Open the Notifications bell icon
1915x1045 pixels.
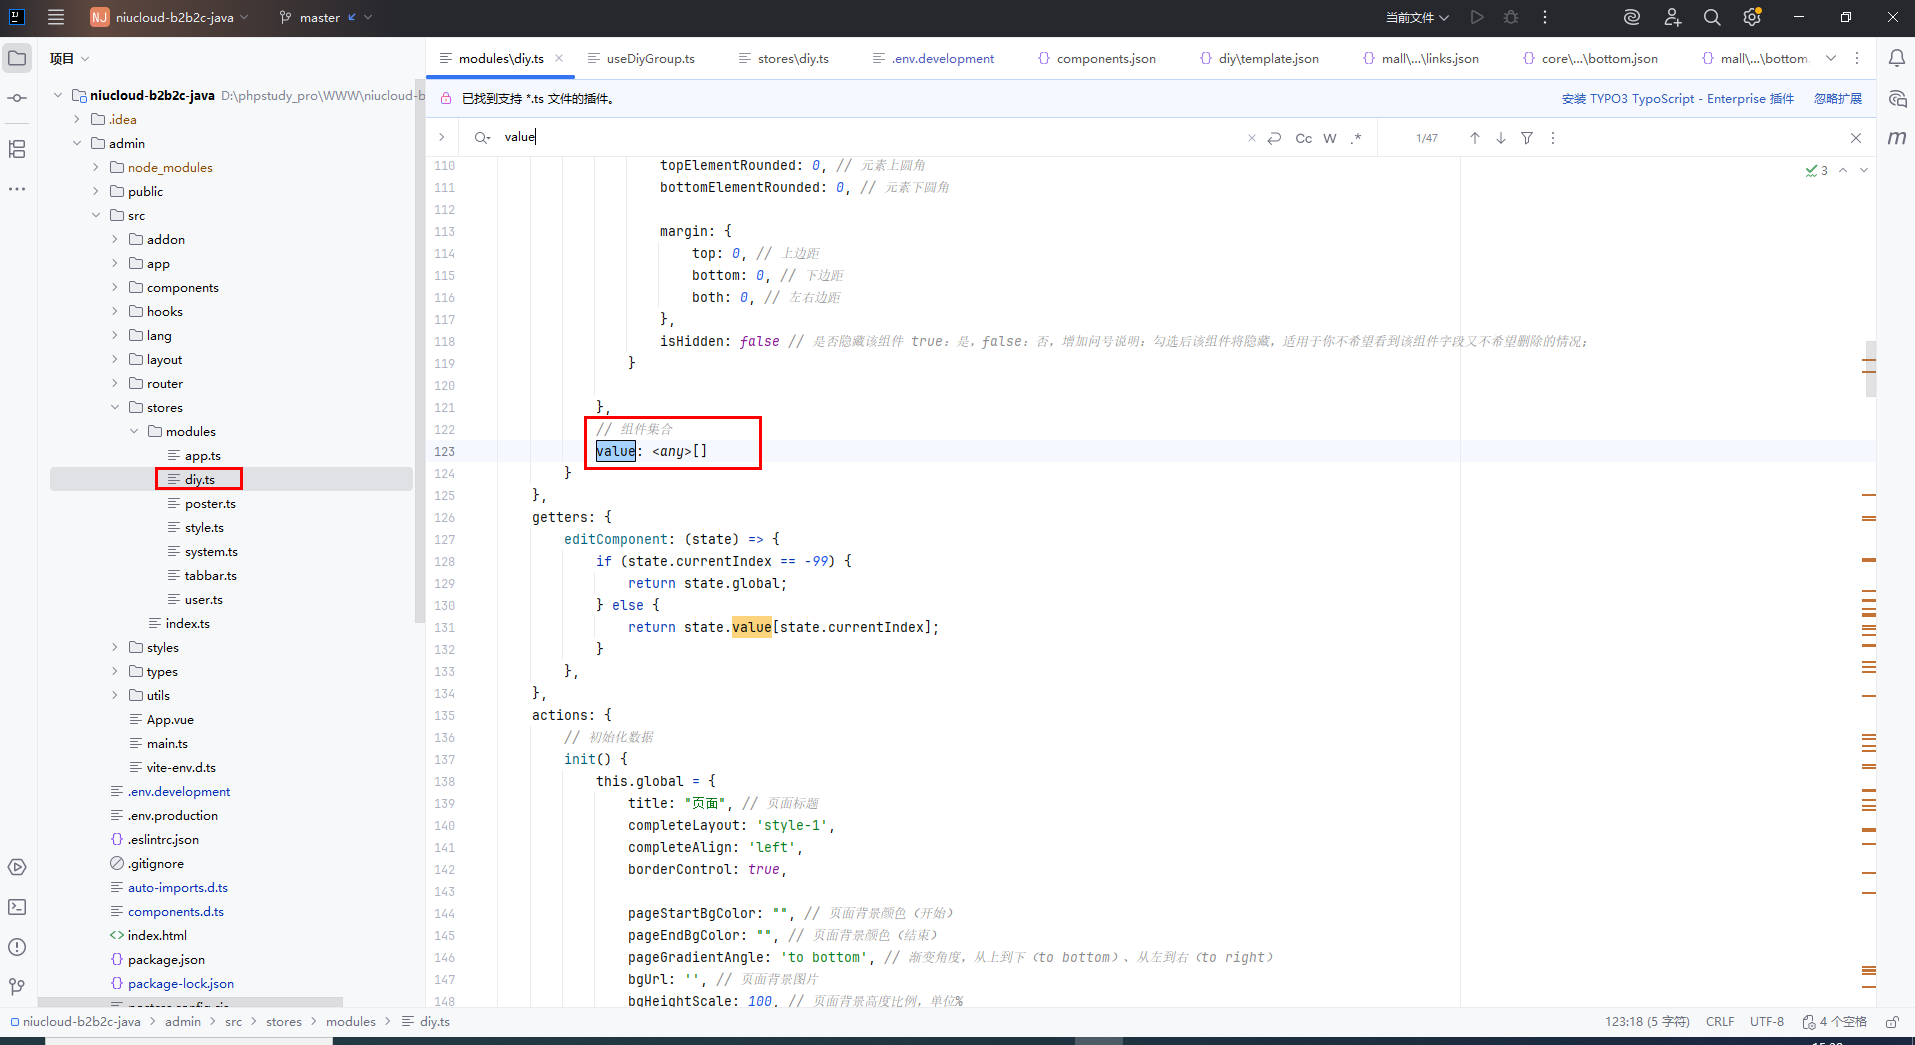(1896, 58)
